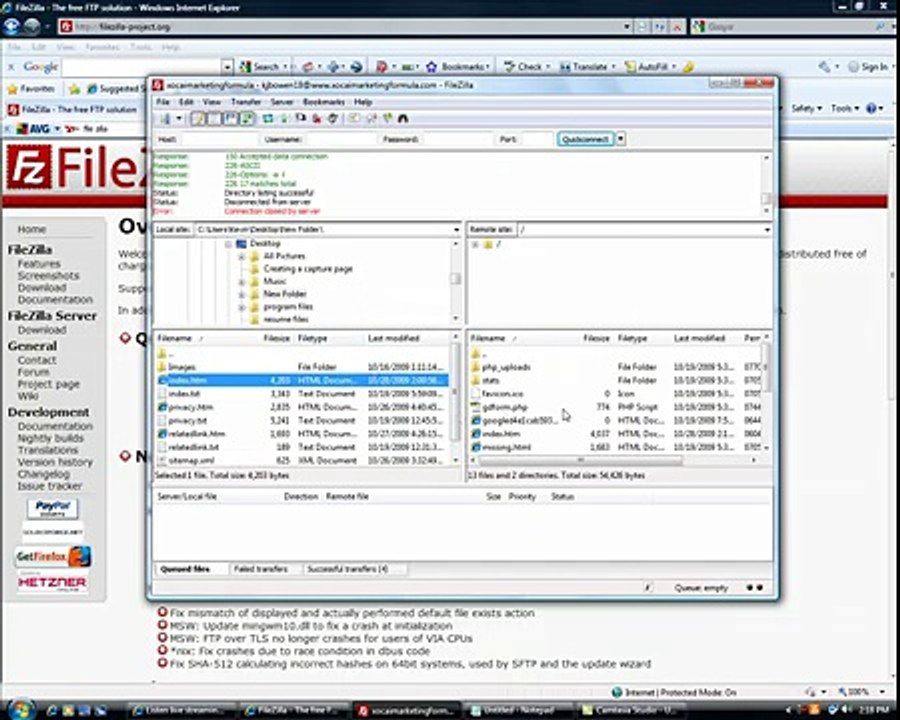
Task: Expand the All Pictures folder node
Action: pos(242,256)
